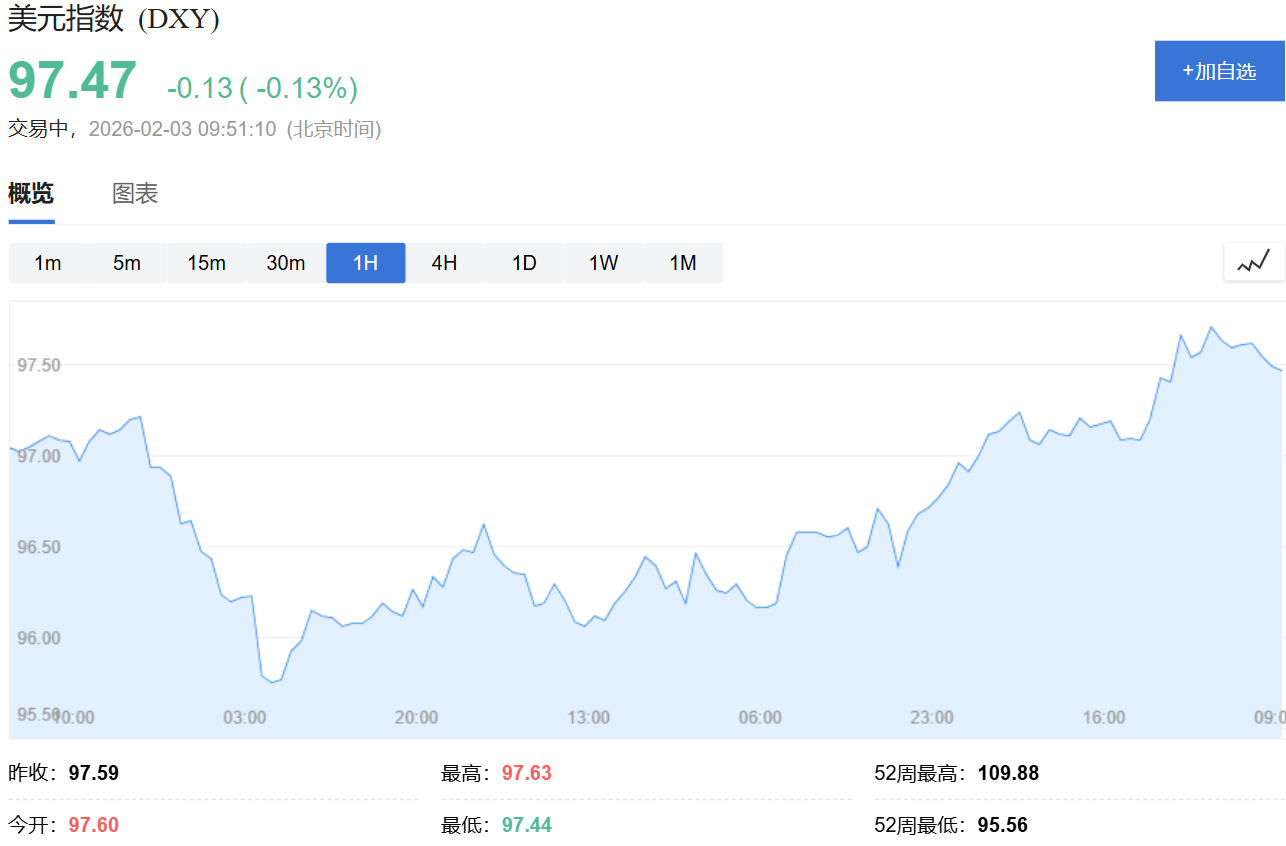Image resolution: width=1286 pixels, height=846 pixels.
Task: Set chart period to 4H
Action: tap(444, 263)
